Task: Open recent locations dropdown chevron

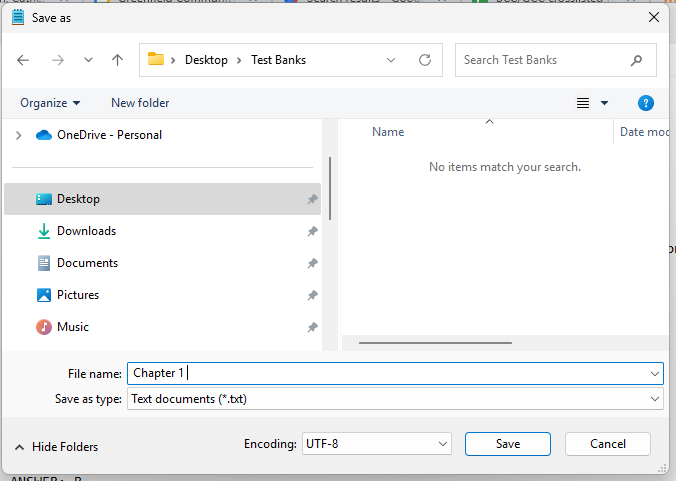Action: coord(88,60)
